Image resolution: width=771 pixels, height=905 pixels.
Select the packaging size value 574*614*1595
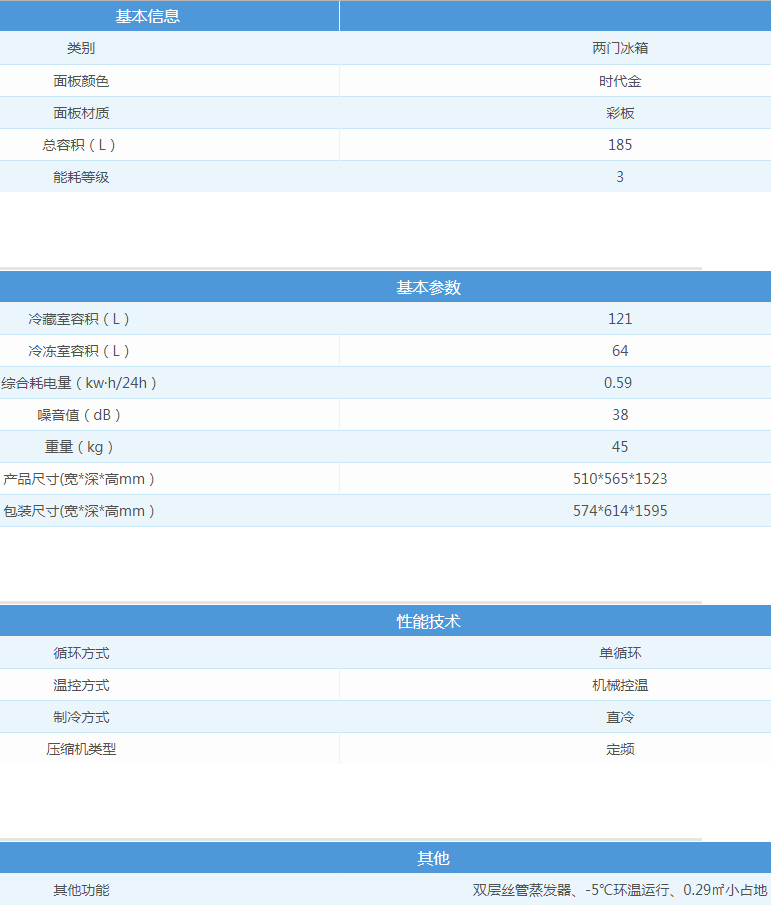pos(620,511)
